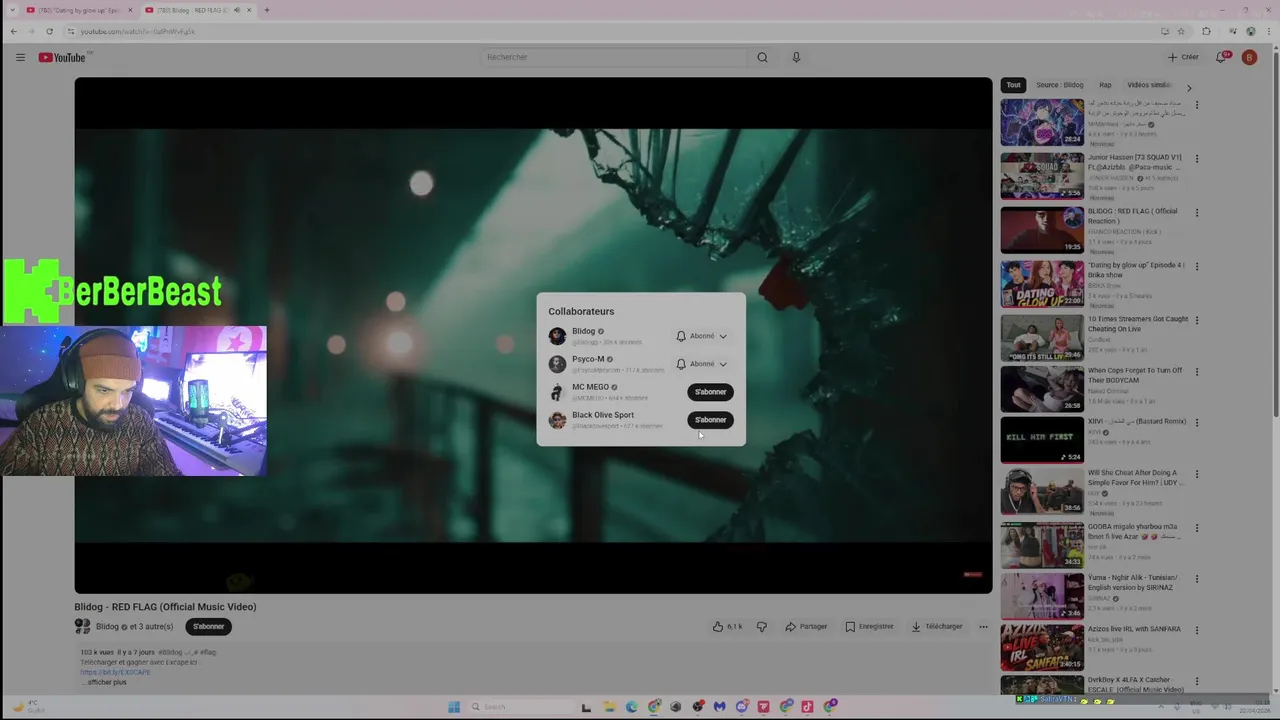Open 'Junior Hassen [73 SQUAD V1]' thumbnail
Viewport: 1280px width, 720px height.
(1042, 175)
